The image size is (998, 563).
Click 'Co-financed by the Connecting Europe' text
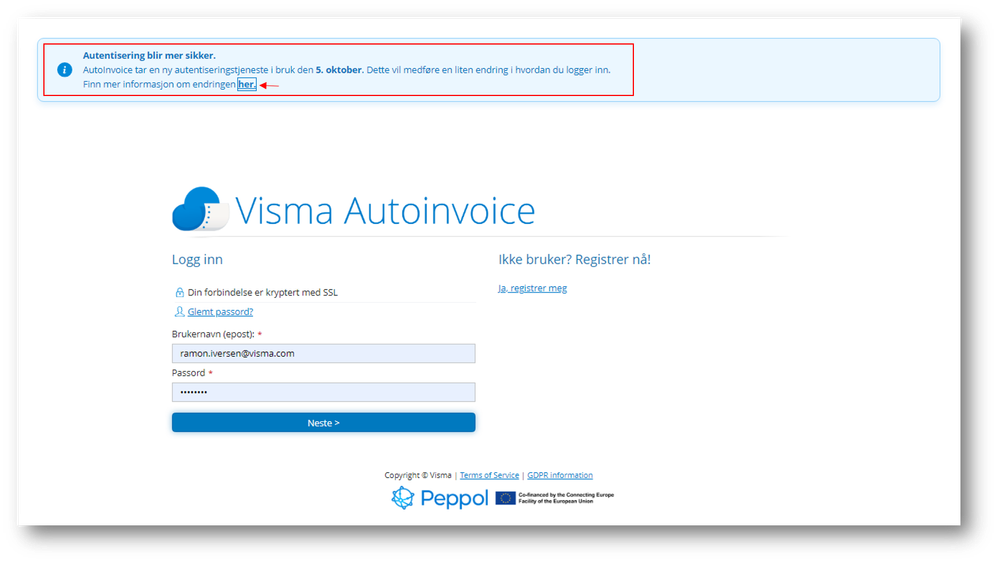click(566, 494)
